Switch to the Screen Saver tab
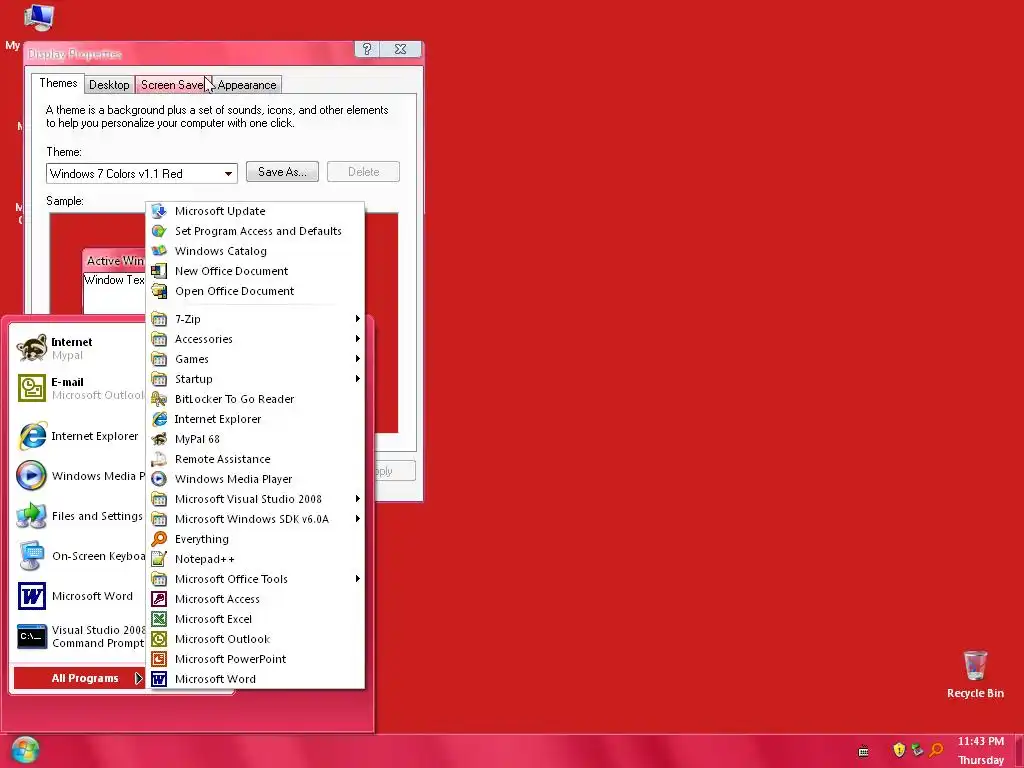The height and width of the screenshot is (768, 1024). 172,85
